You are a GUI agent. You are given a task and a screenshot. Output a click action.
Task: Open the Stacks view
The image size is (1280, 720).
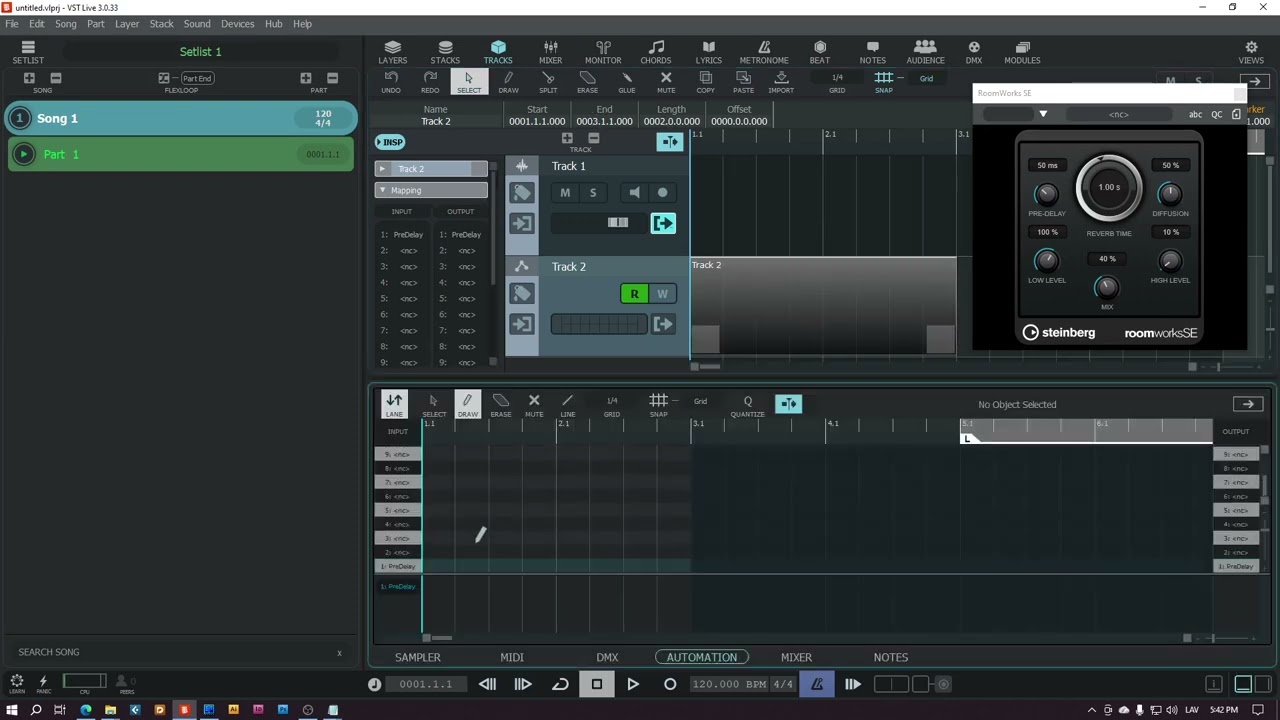click(x=445, y=52)
